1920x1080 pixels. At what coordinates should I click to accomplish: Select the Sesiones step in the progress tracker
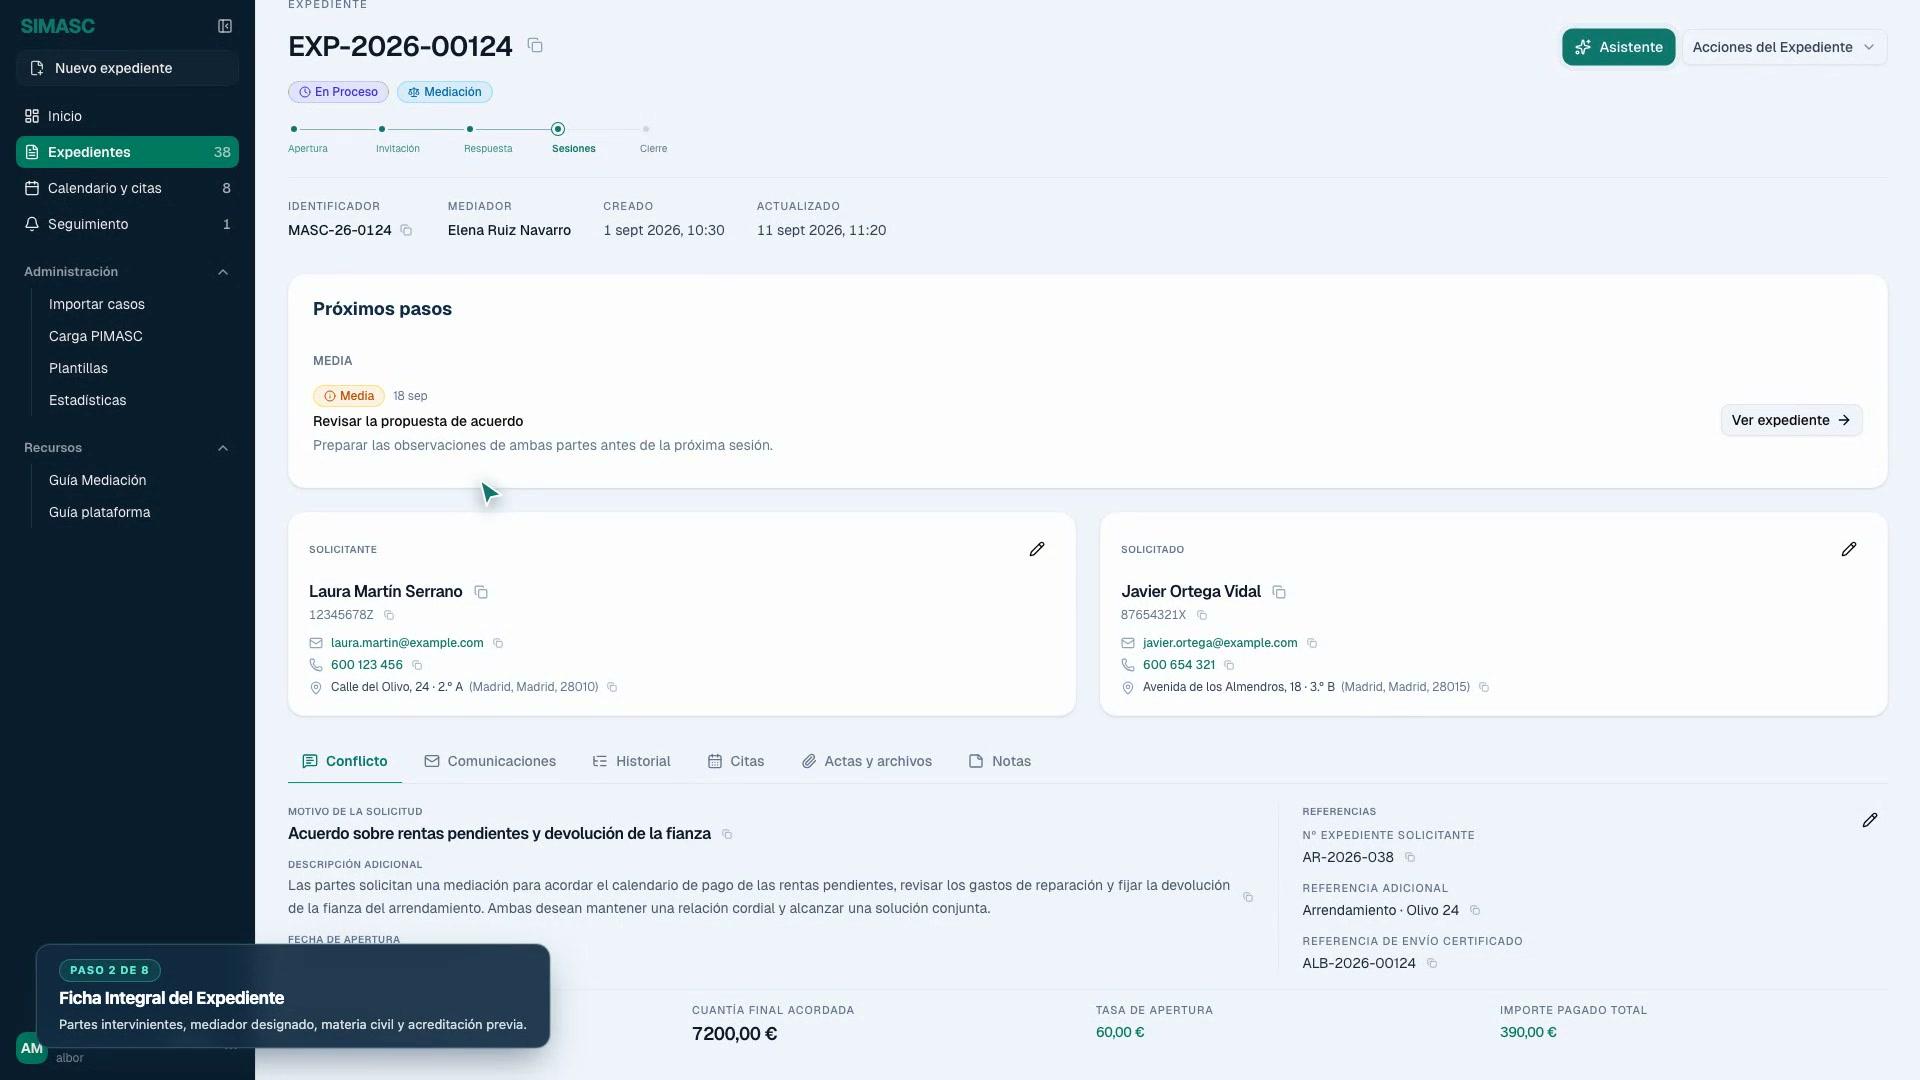click(573, 138)
